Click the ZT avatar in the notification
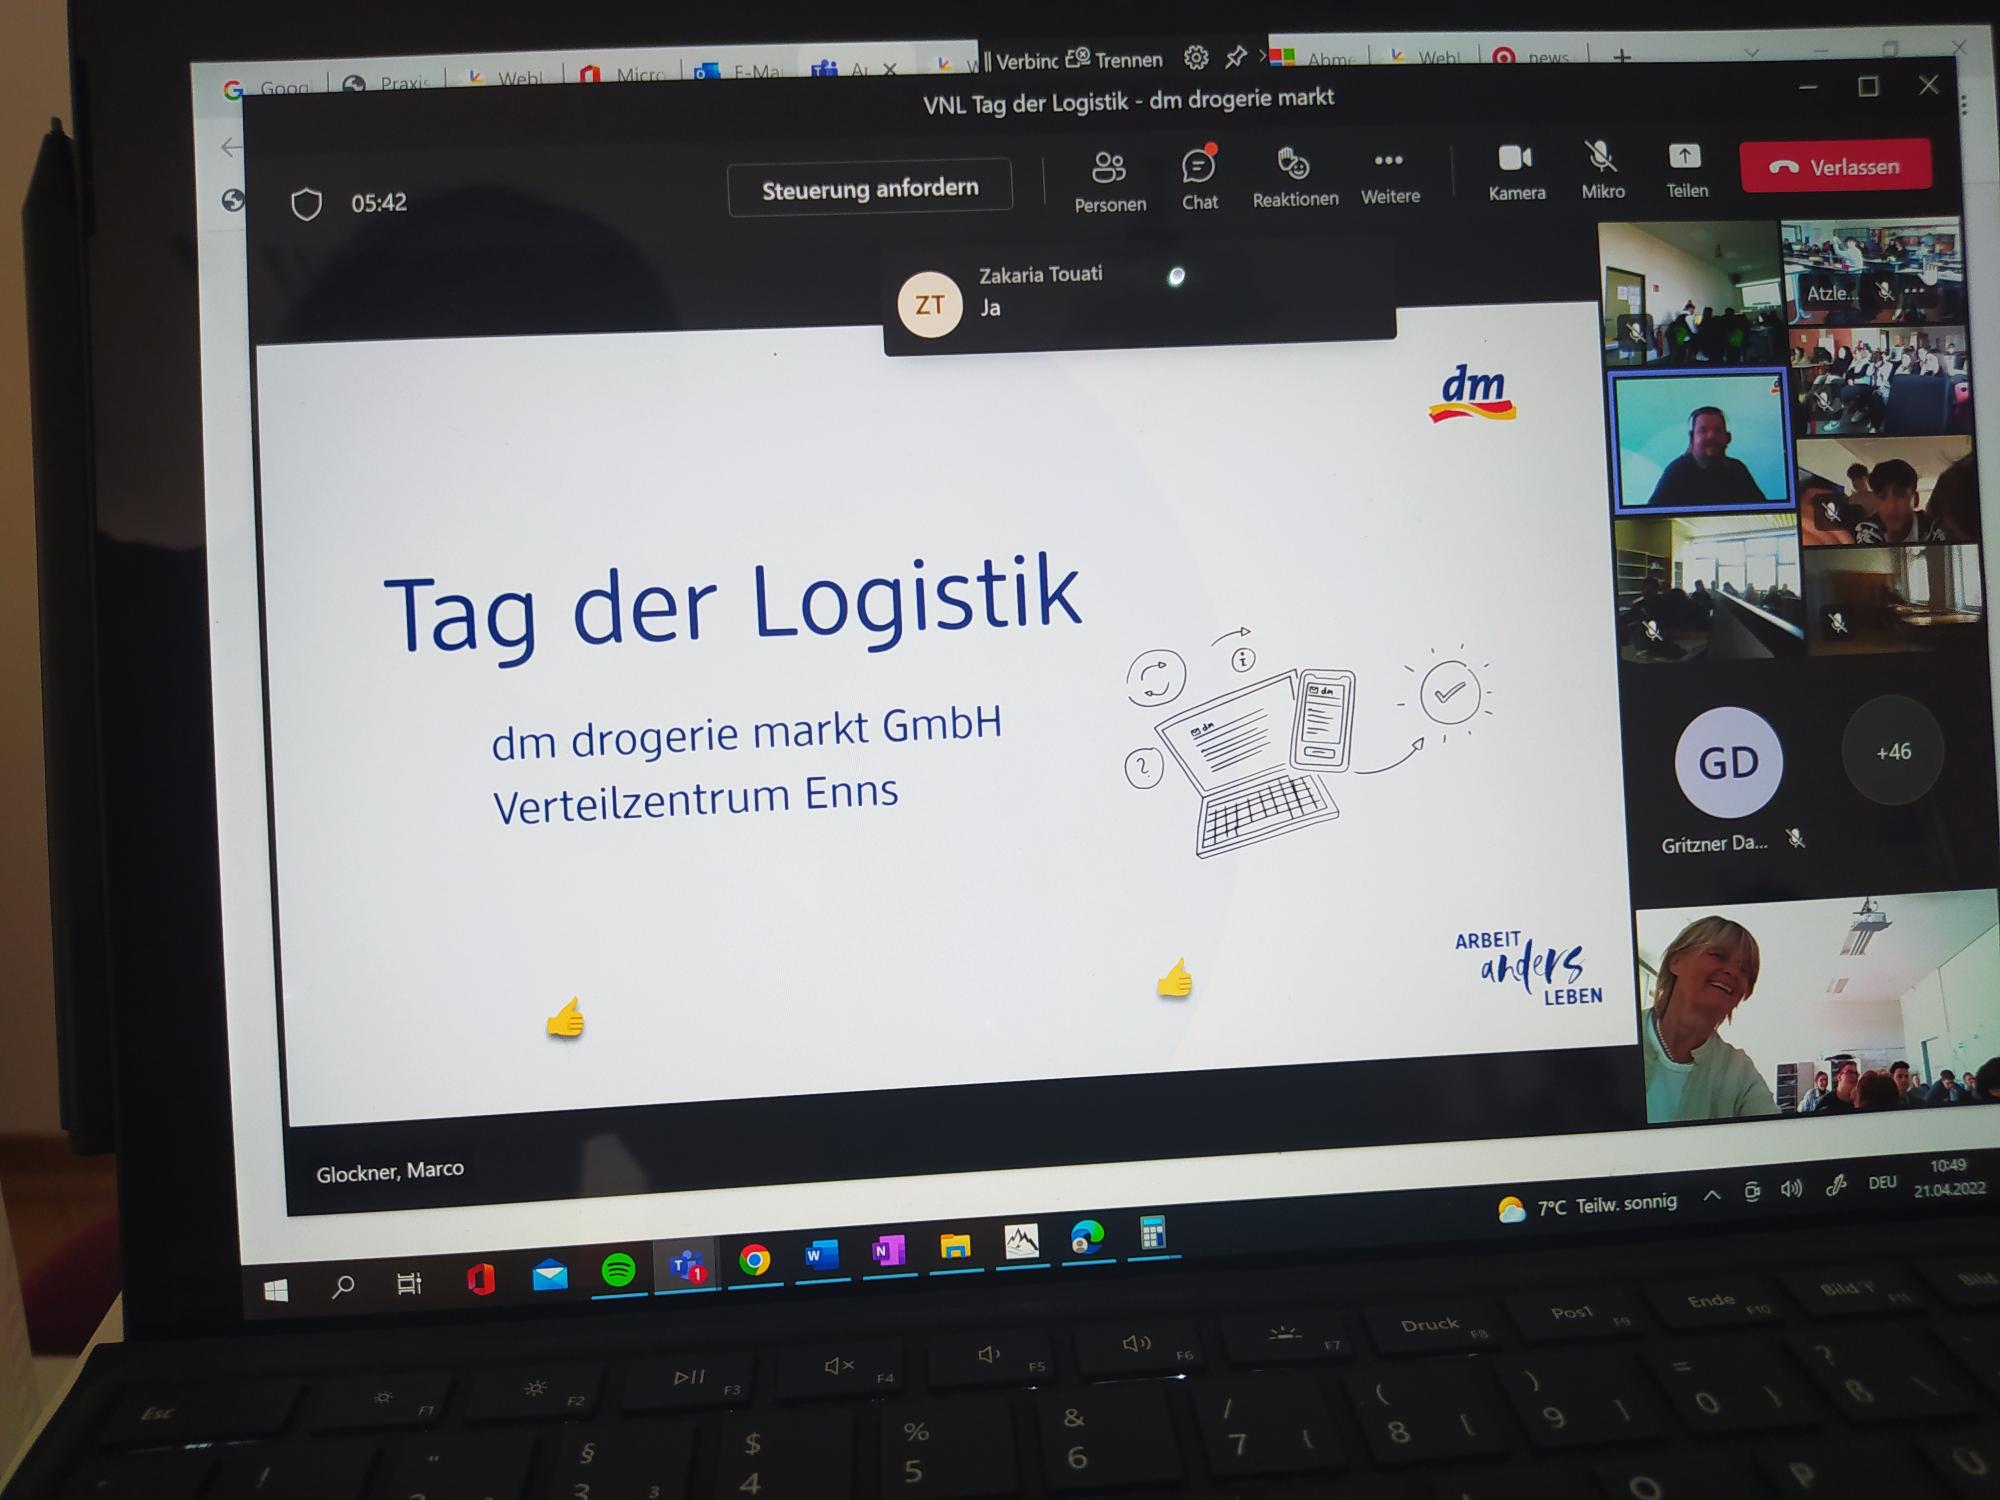 point(929,305)
